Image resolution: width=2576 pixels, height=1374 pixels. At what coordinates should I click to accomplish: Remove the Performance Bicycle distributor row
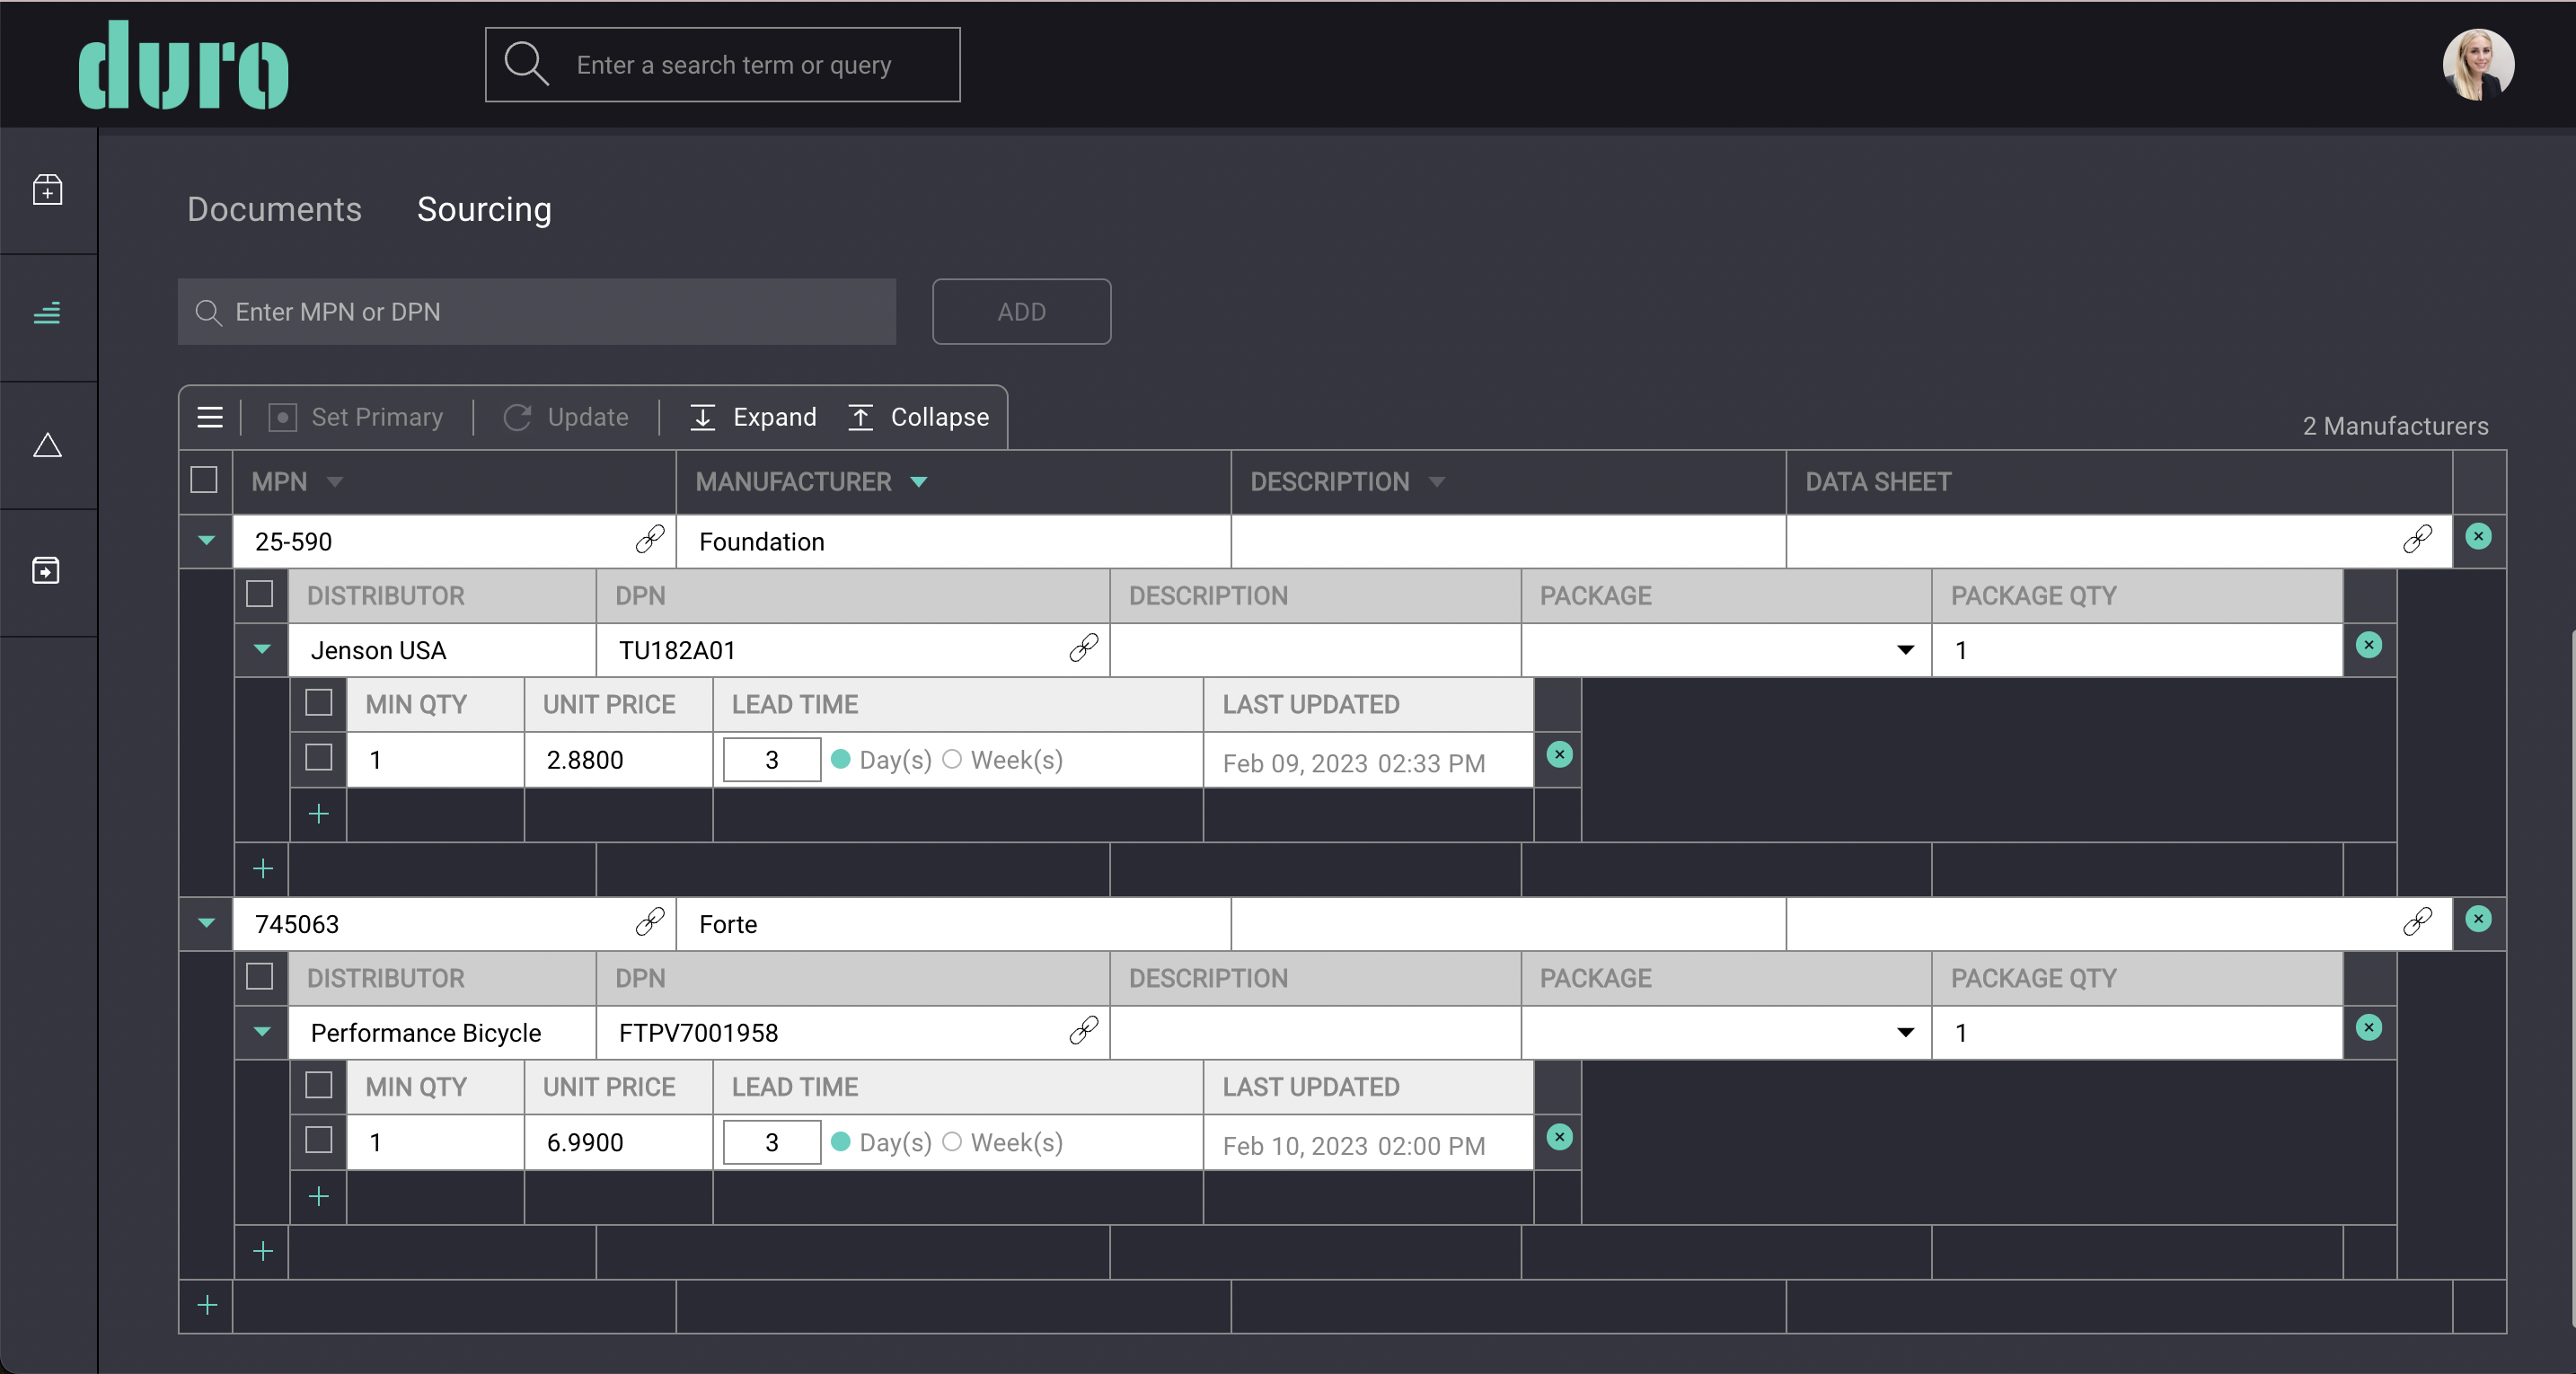click(x=2368, y=1028)
